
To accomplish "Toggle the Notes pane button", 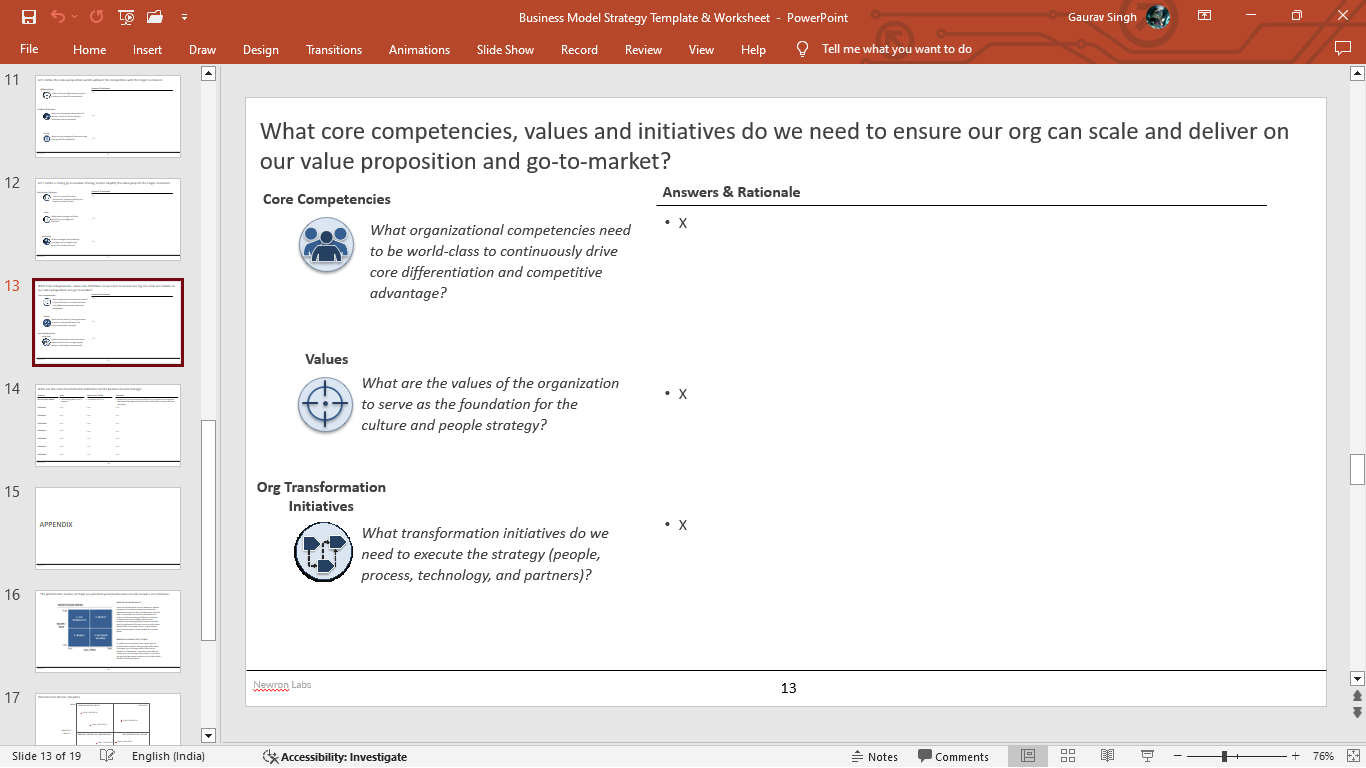I will point(874,757).
